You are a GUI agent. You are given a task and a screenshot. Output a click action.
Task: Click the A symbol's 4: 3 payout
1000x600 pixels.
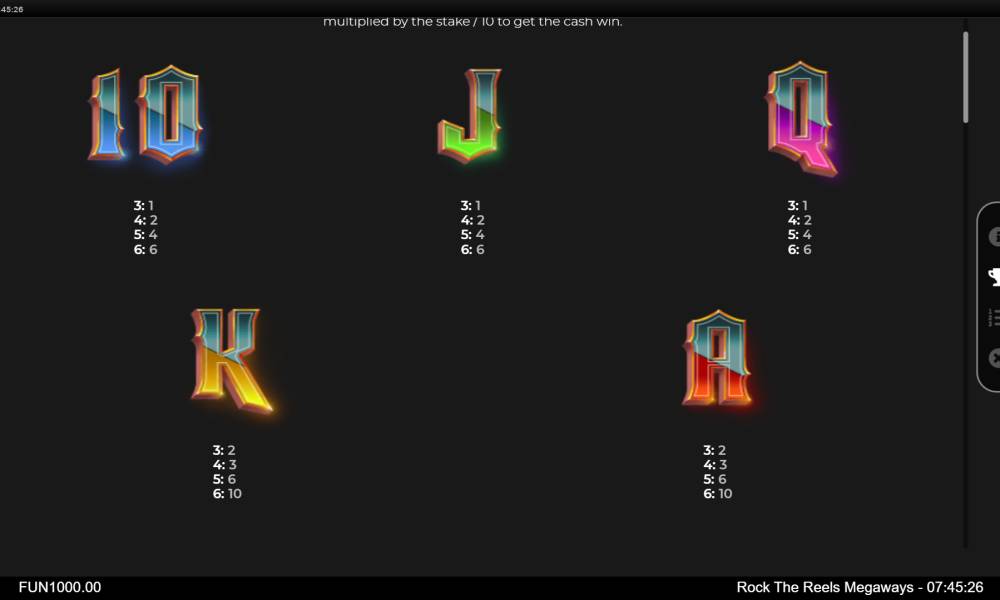pos(715,465)
